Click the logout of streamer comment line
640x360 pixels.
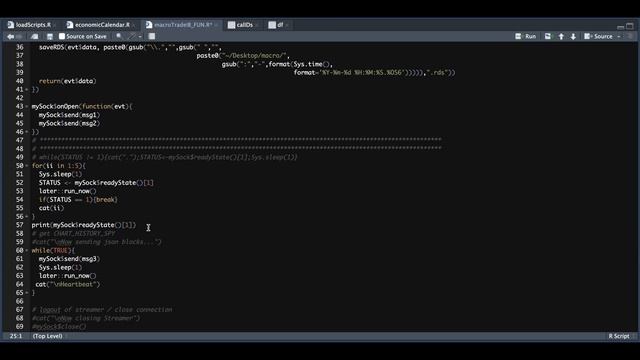[102, 310]
